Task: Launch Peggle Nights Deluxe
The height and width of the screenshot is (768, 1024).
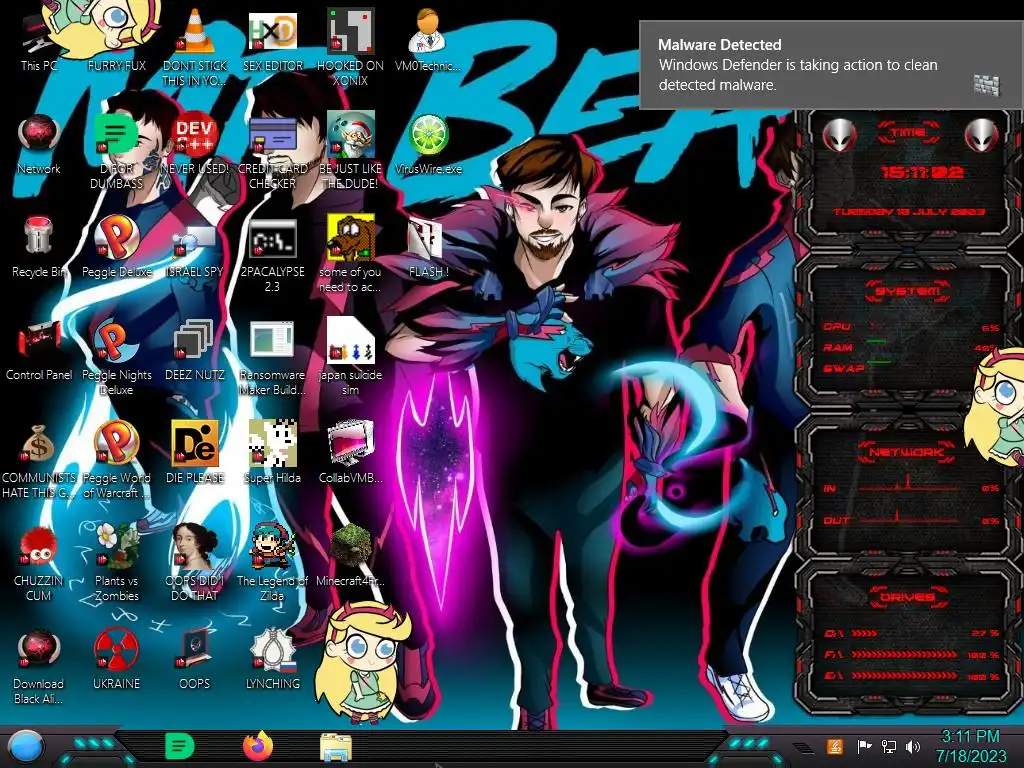Action: (116, 358)
